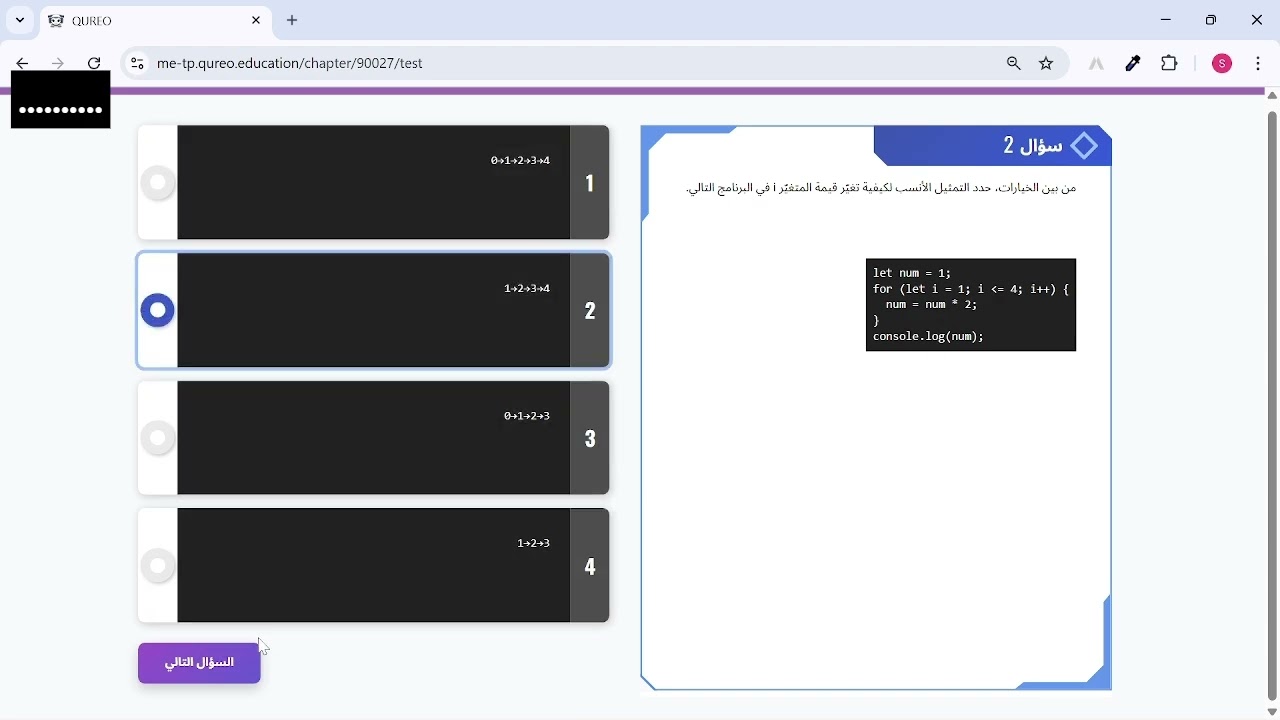
Task: Click the zoom magnifier icon
Action: [1015, 64]
